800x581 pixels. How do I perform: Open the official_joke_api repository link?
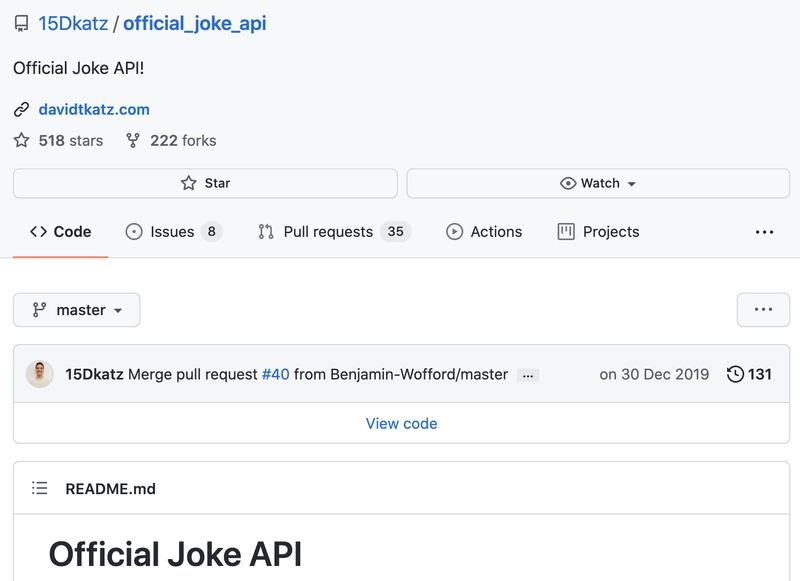(x=194, y=23)
